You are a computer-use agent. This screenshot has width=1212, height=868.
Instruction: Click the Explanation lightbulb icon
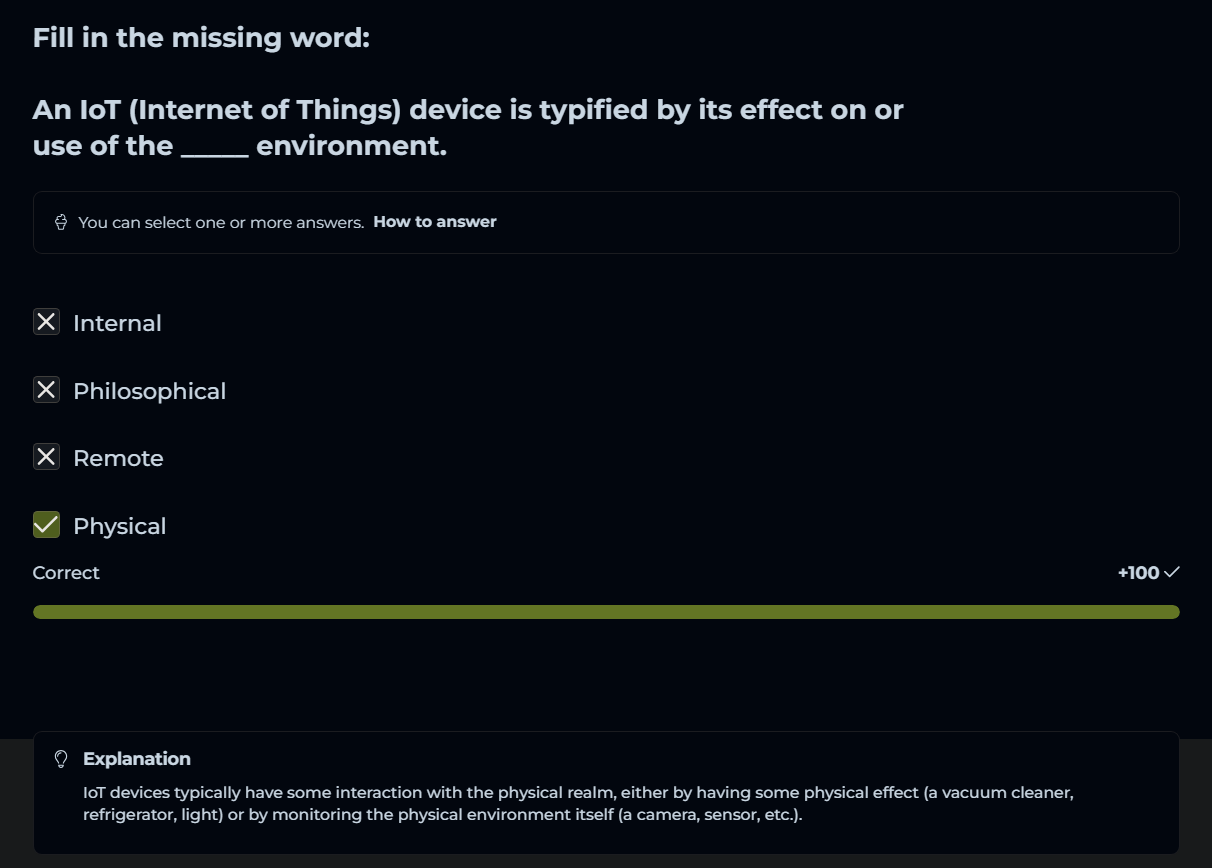pos(61,759)
